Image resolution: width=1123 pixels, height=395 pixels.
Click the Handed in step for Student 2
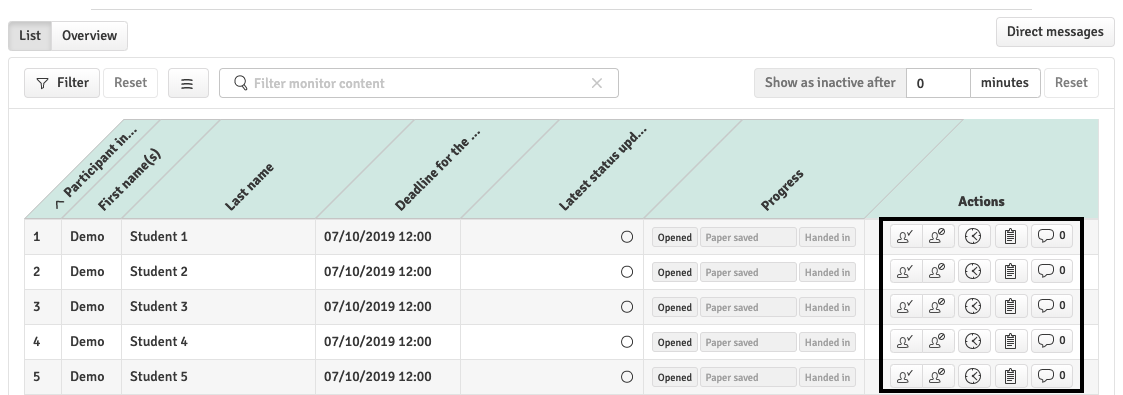click(x=827, y=273)
